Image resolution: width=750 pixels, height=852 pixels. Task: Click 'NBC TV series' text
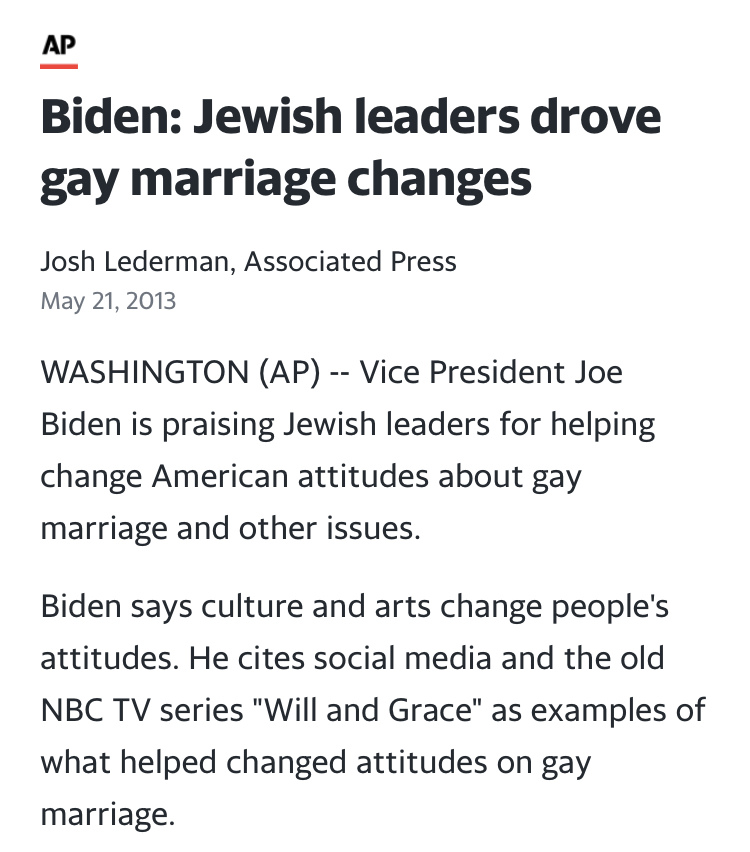[x=142, y=710]
